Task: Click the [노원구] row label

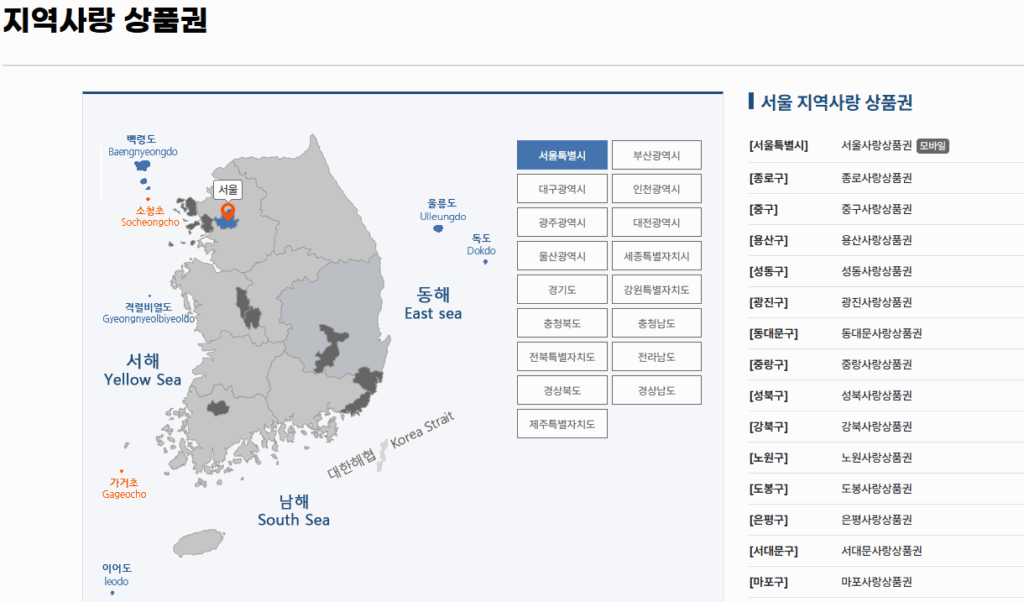Action: point(768,458)
